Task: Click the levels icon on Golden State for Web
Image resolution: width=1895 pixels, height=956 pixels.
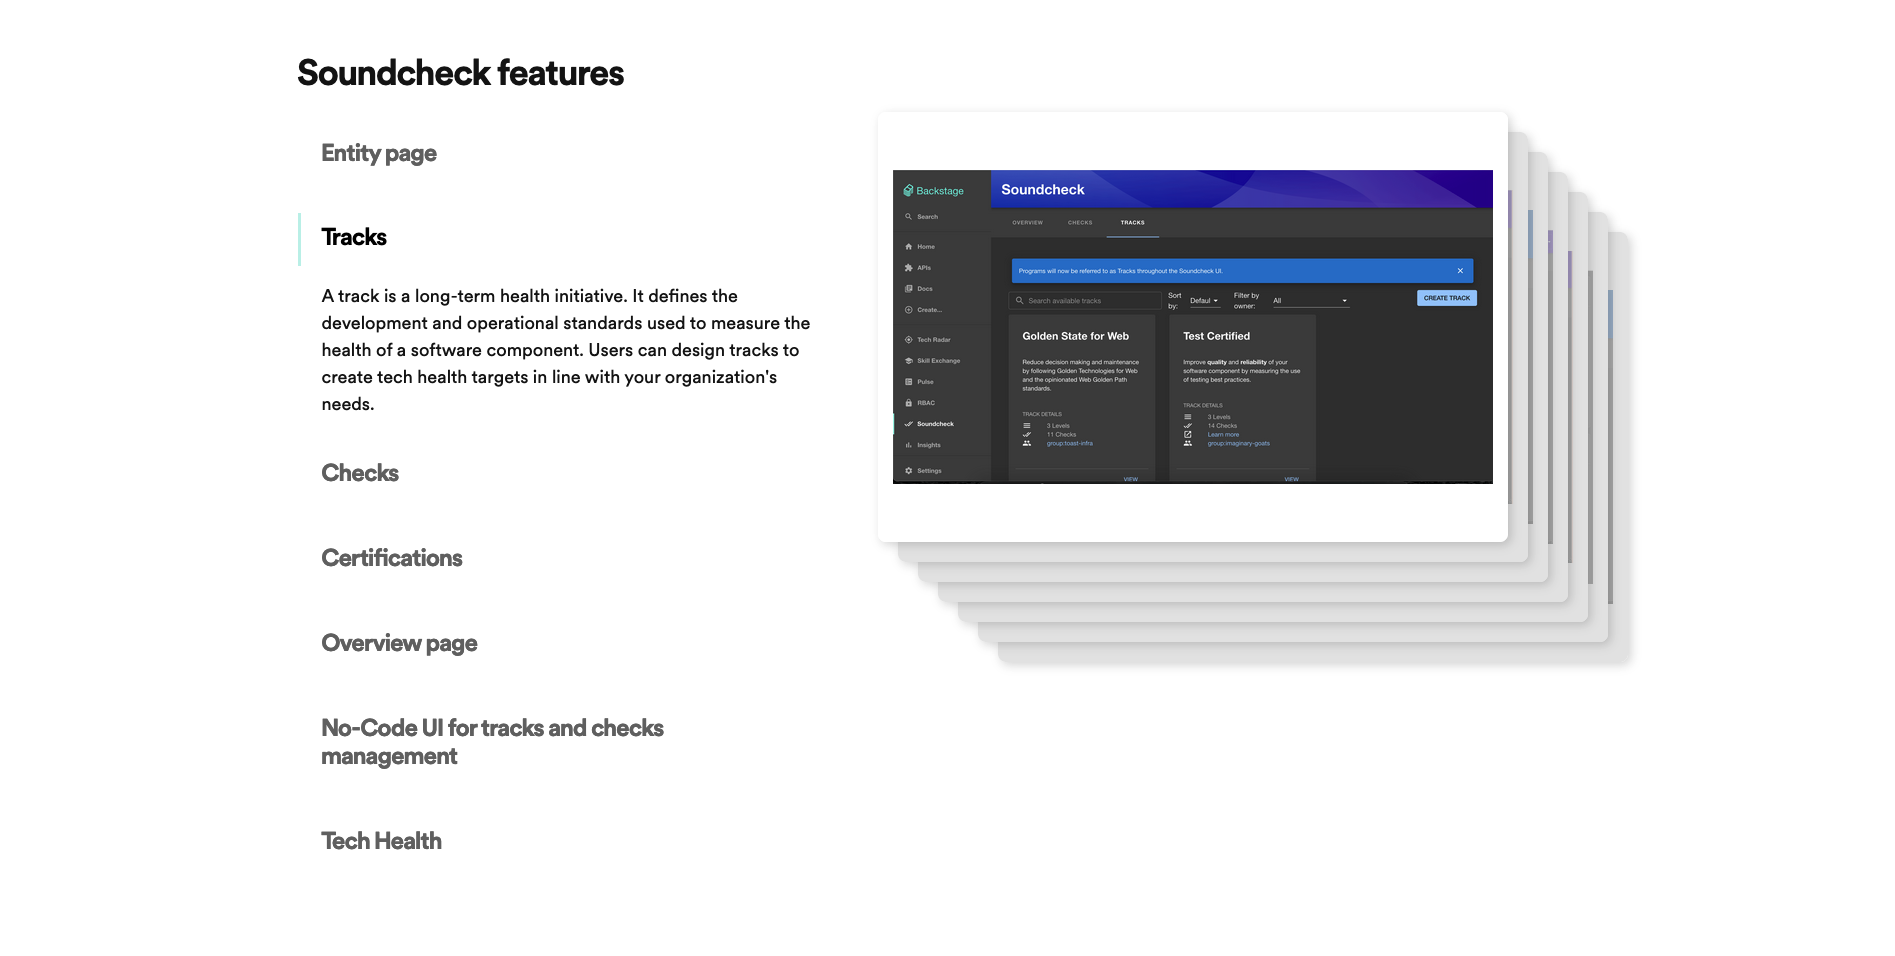Action: [1026, 426]
